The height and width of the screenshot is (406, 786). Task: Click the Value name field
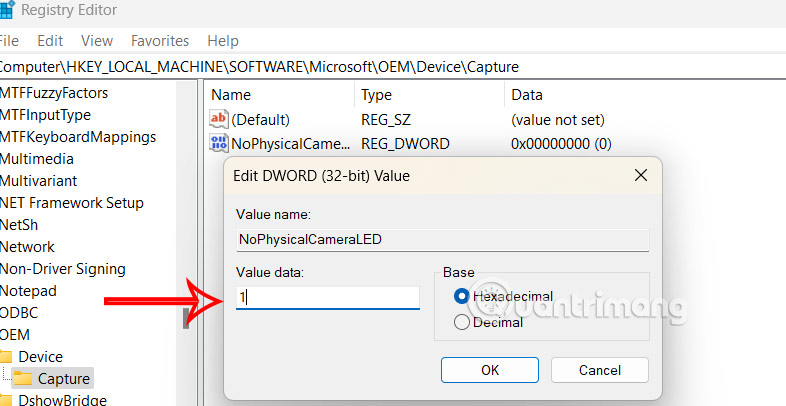pos(443,240)
